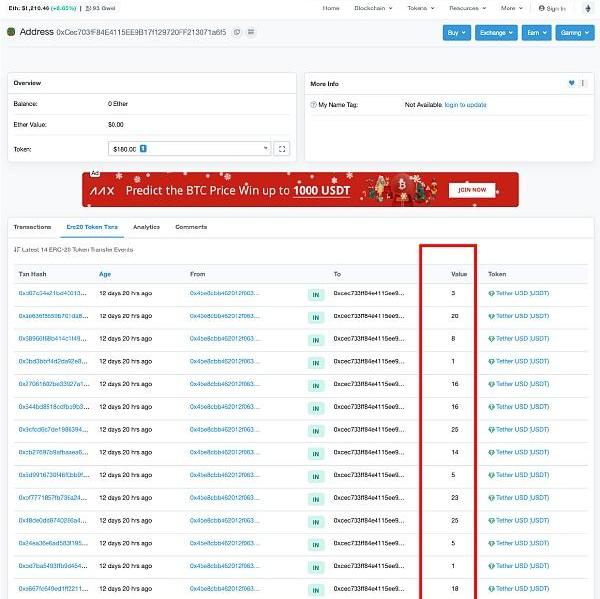The width and height of the screenshot is (600, 599).
Task: Open the Buy dropdown button
Action: tap(457, 33)
